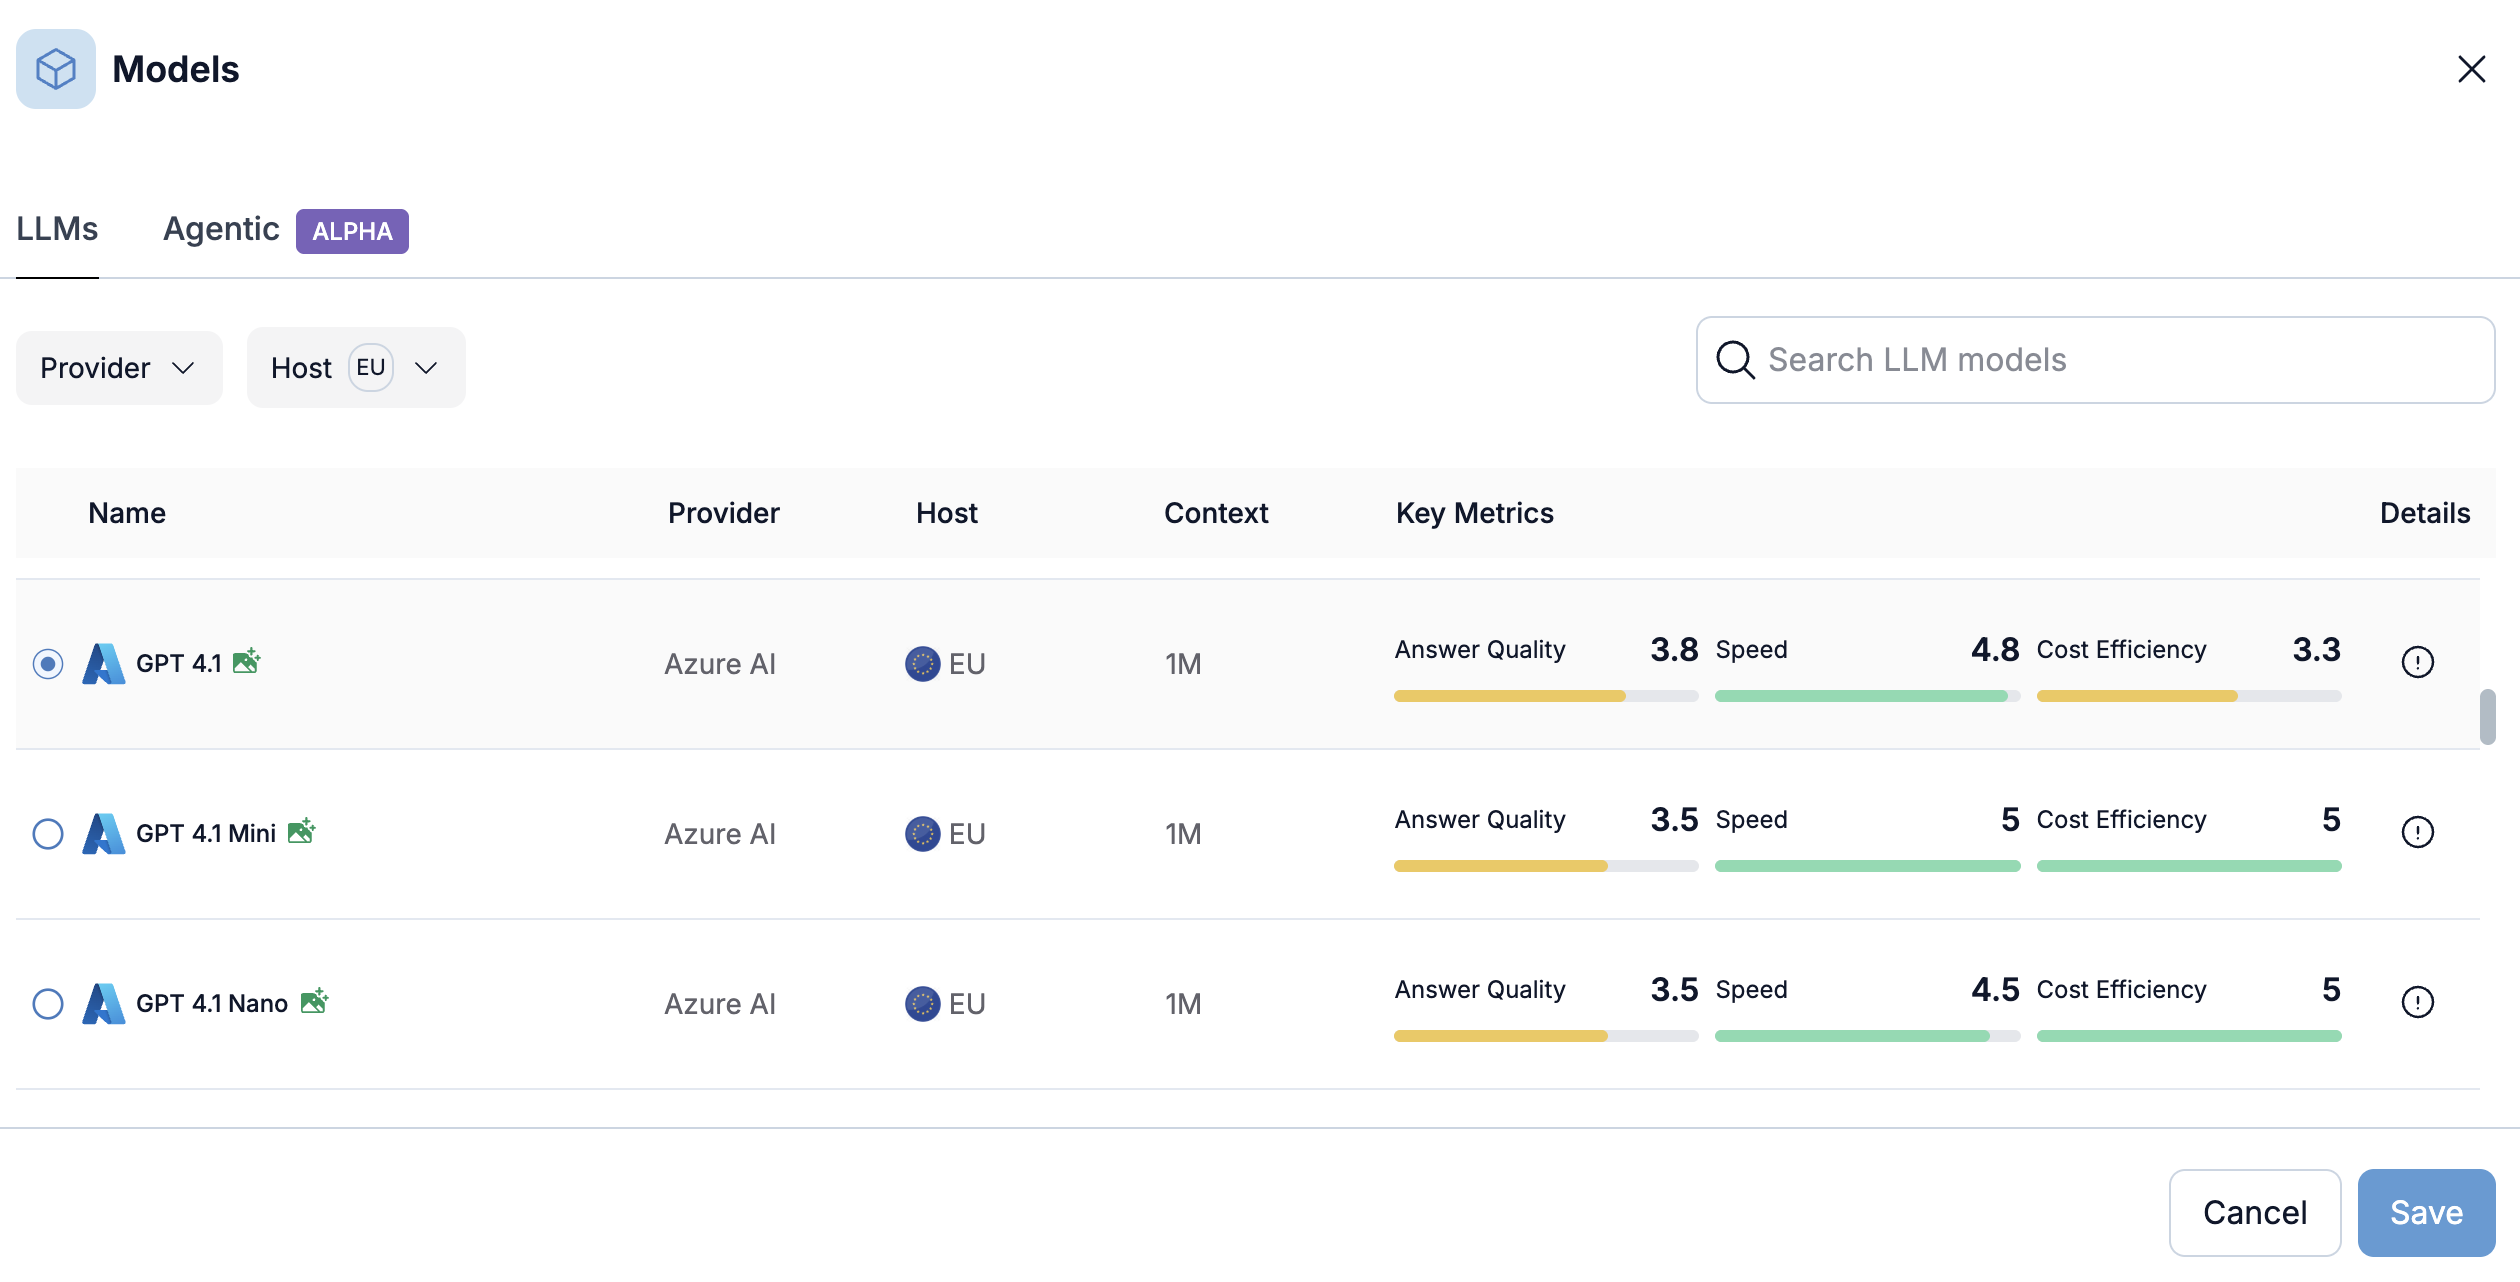2520x1282 pixels.
Task: Click the EU flag icon in GPT 4.1 Nano row
Action: (922, 1004)
